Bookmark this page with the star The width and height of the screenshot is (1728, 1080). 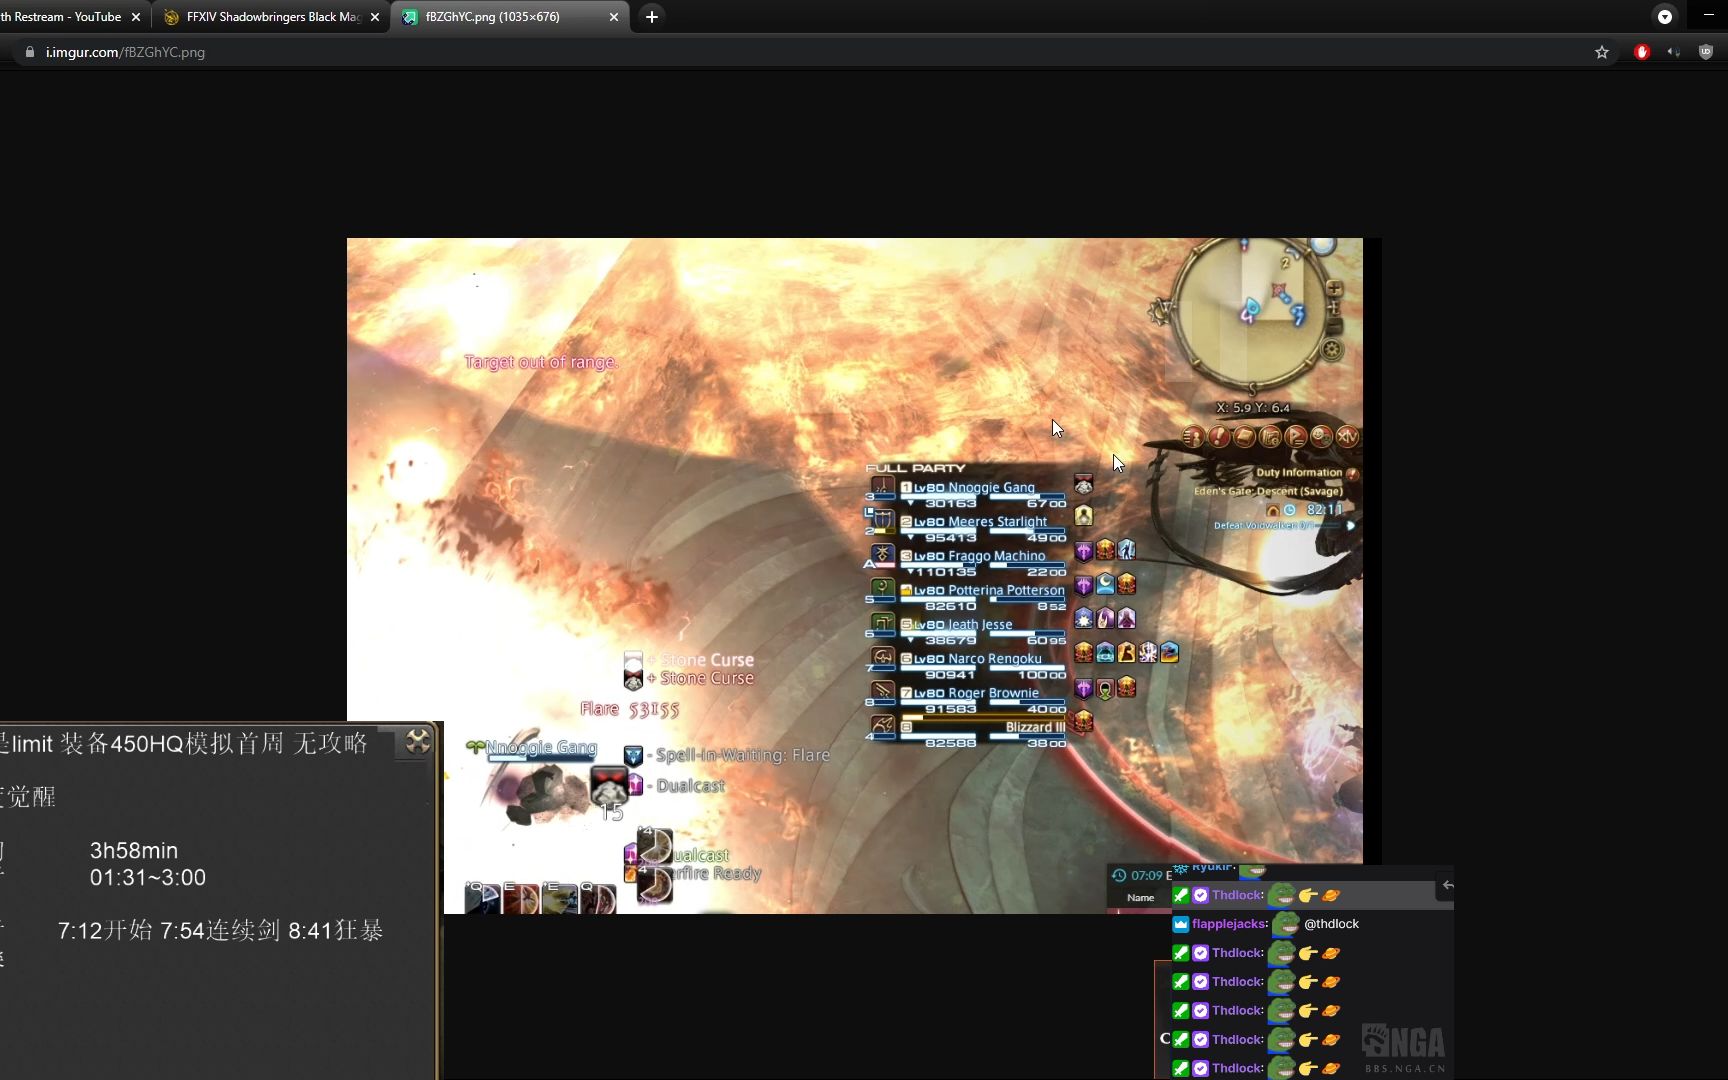click(1602, 52)
